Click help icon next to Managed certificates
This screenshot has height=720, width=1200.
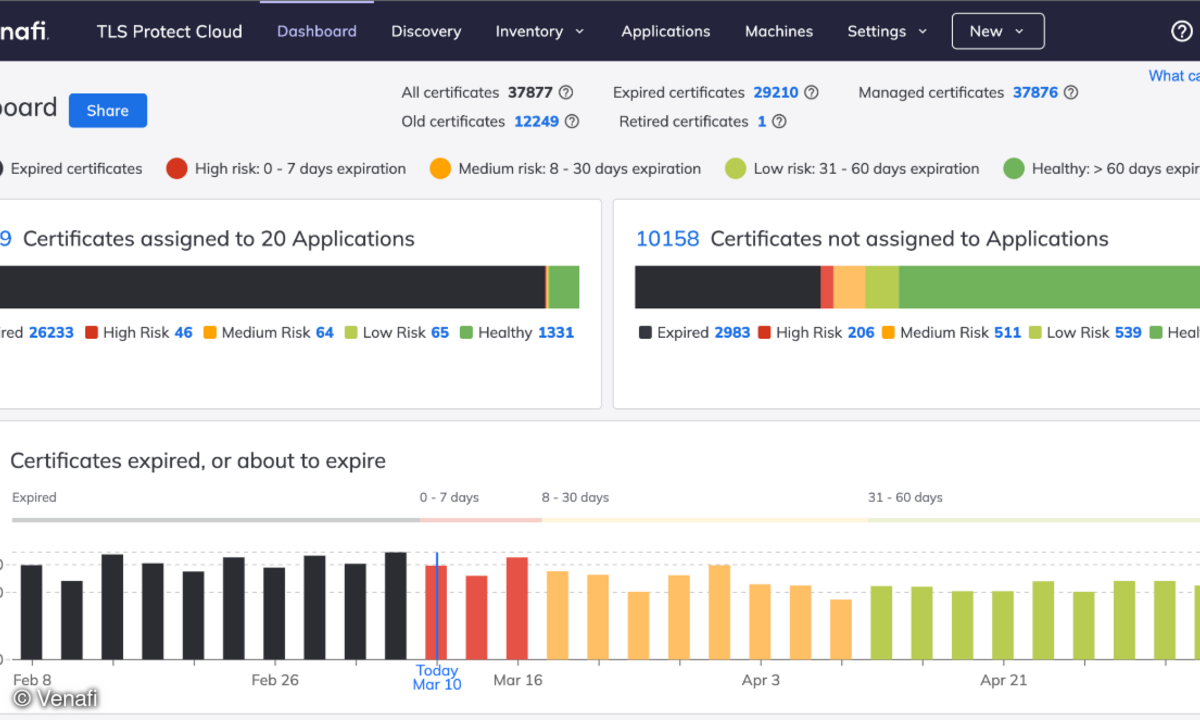[1071, 92]
